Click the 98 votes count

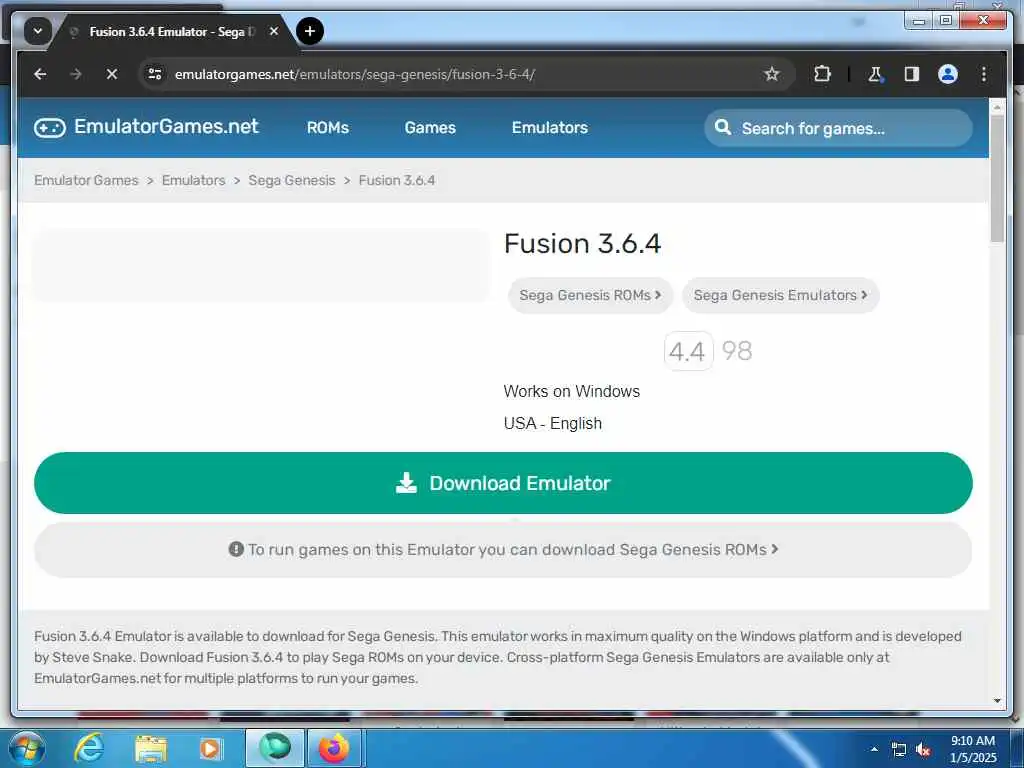(737, 351)
